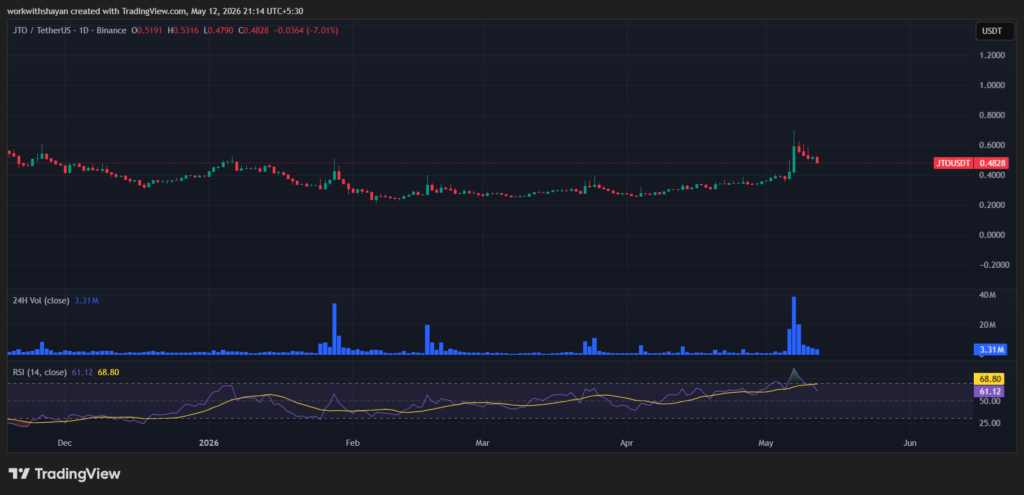
Task: Click the 0.2000 price axis label
Action: [x=991, y=205]
